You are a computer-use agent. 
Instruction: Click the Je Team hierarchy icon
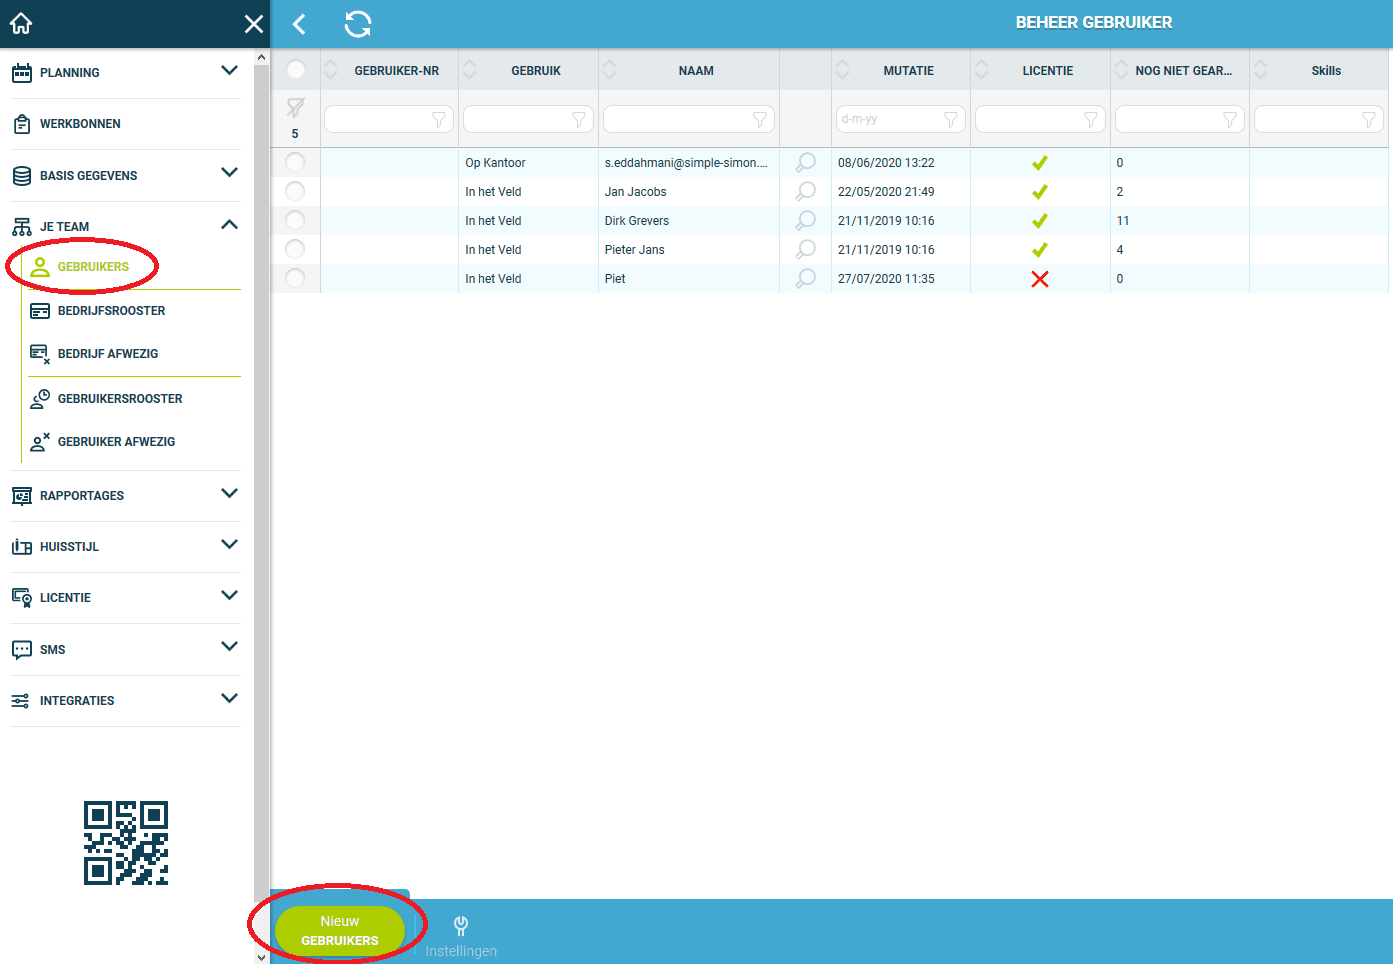click(22, 227)
